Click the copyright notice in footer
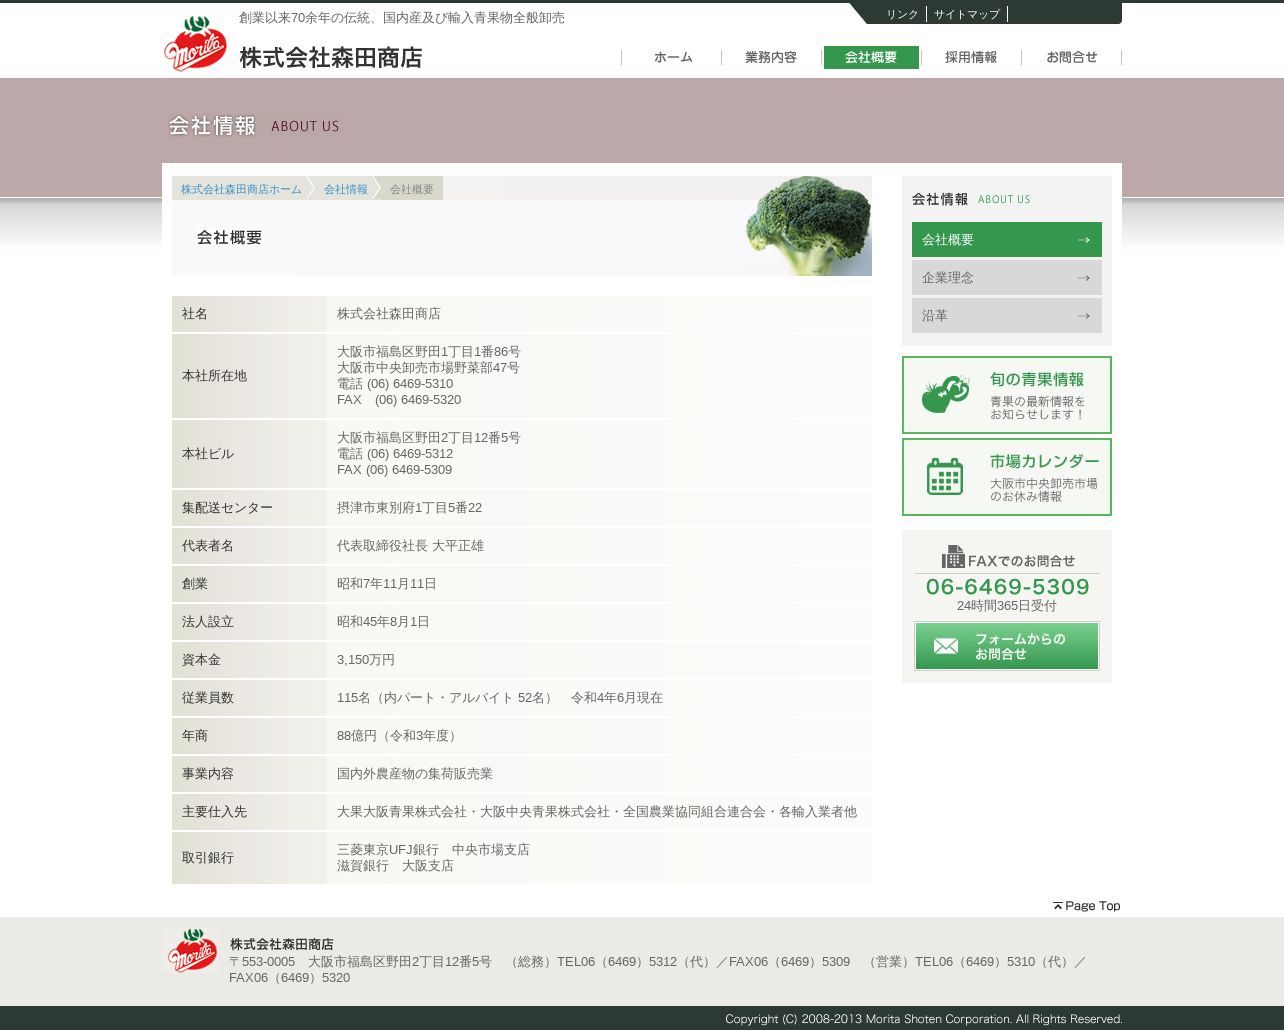 pyautogui.click(x=924, y=1019)
